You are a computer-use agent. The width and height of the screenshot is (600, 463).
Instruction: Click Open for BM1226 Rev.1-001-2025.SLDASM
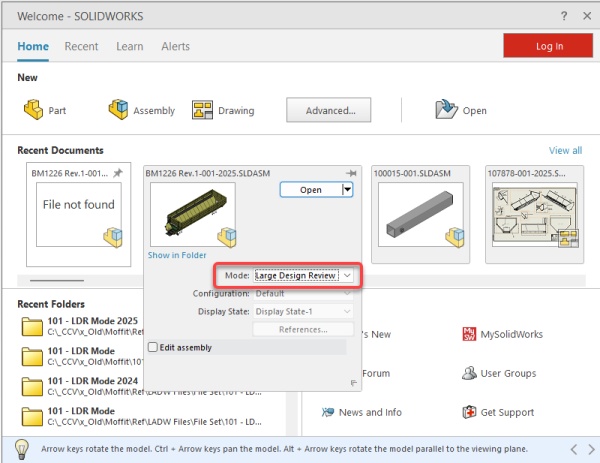(x=311, y=190)
